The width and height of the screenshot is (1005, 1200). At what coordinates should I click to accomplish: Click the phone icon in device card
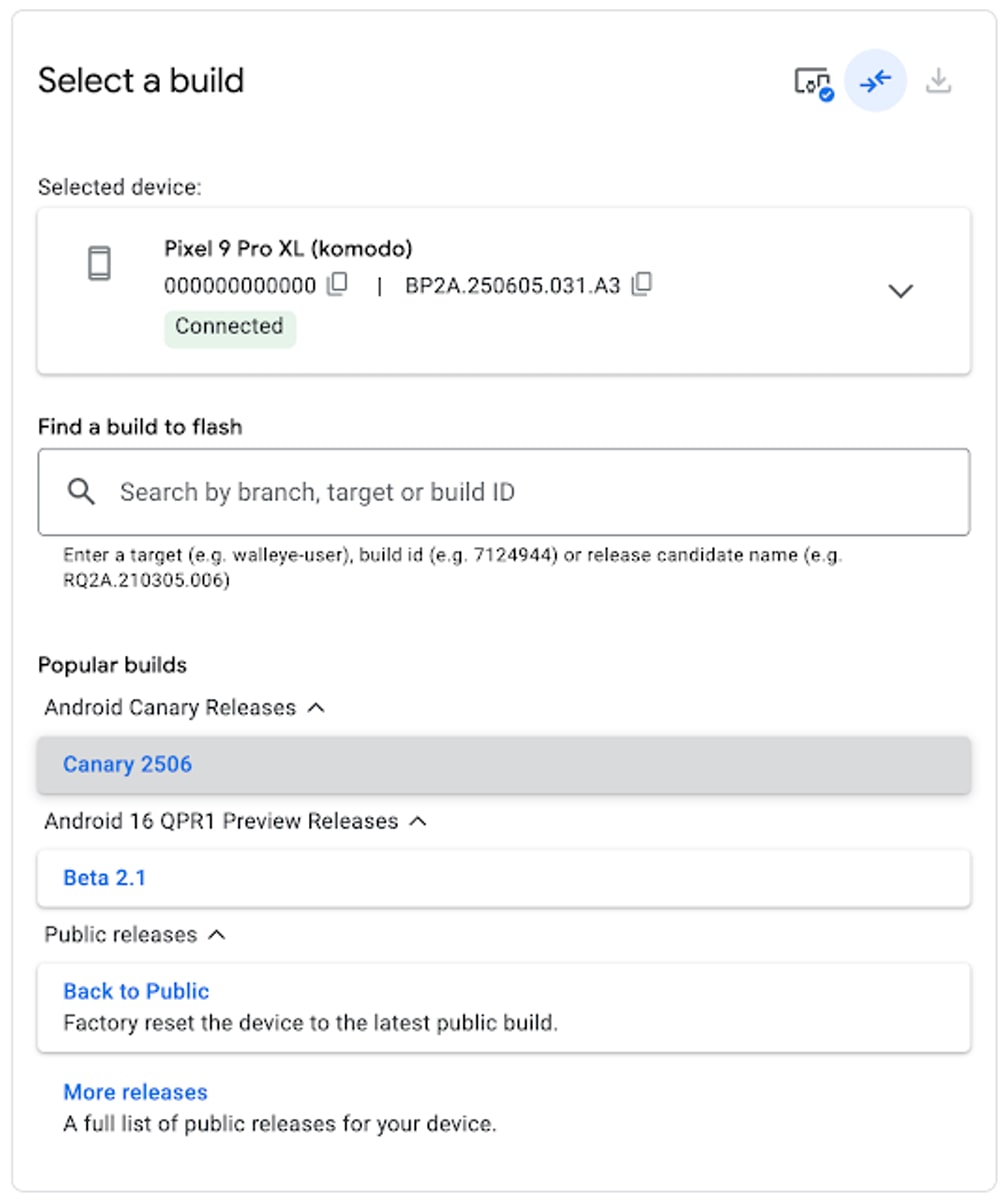tap(99, 264)
